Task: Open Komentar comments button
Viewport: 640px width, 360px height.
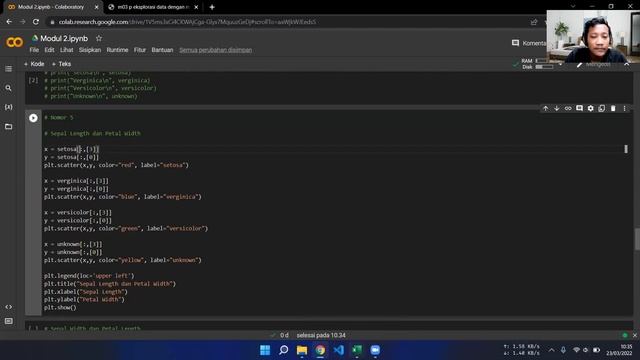Action: (x=529, y=43)
